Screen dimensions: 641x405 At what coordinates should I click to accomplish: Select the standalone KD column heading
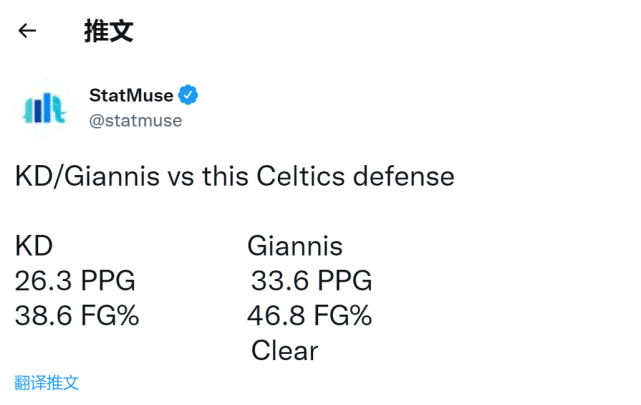pos(34,246)
